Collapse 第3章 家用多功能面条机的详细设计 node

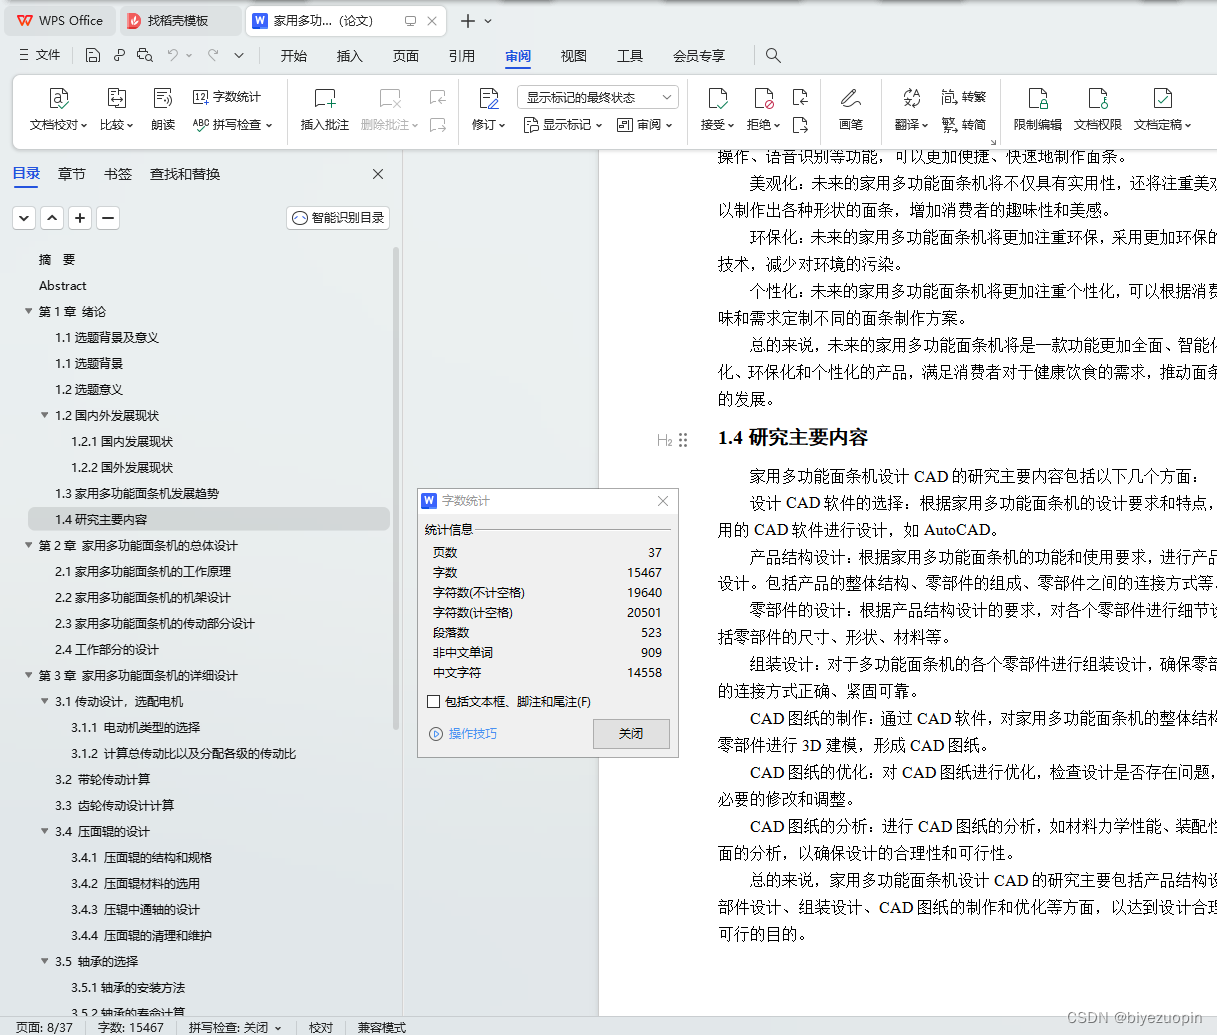click(29, 676)
